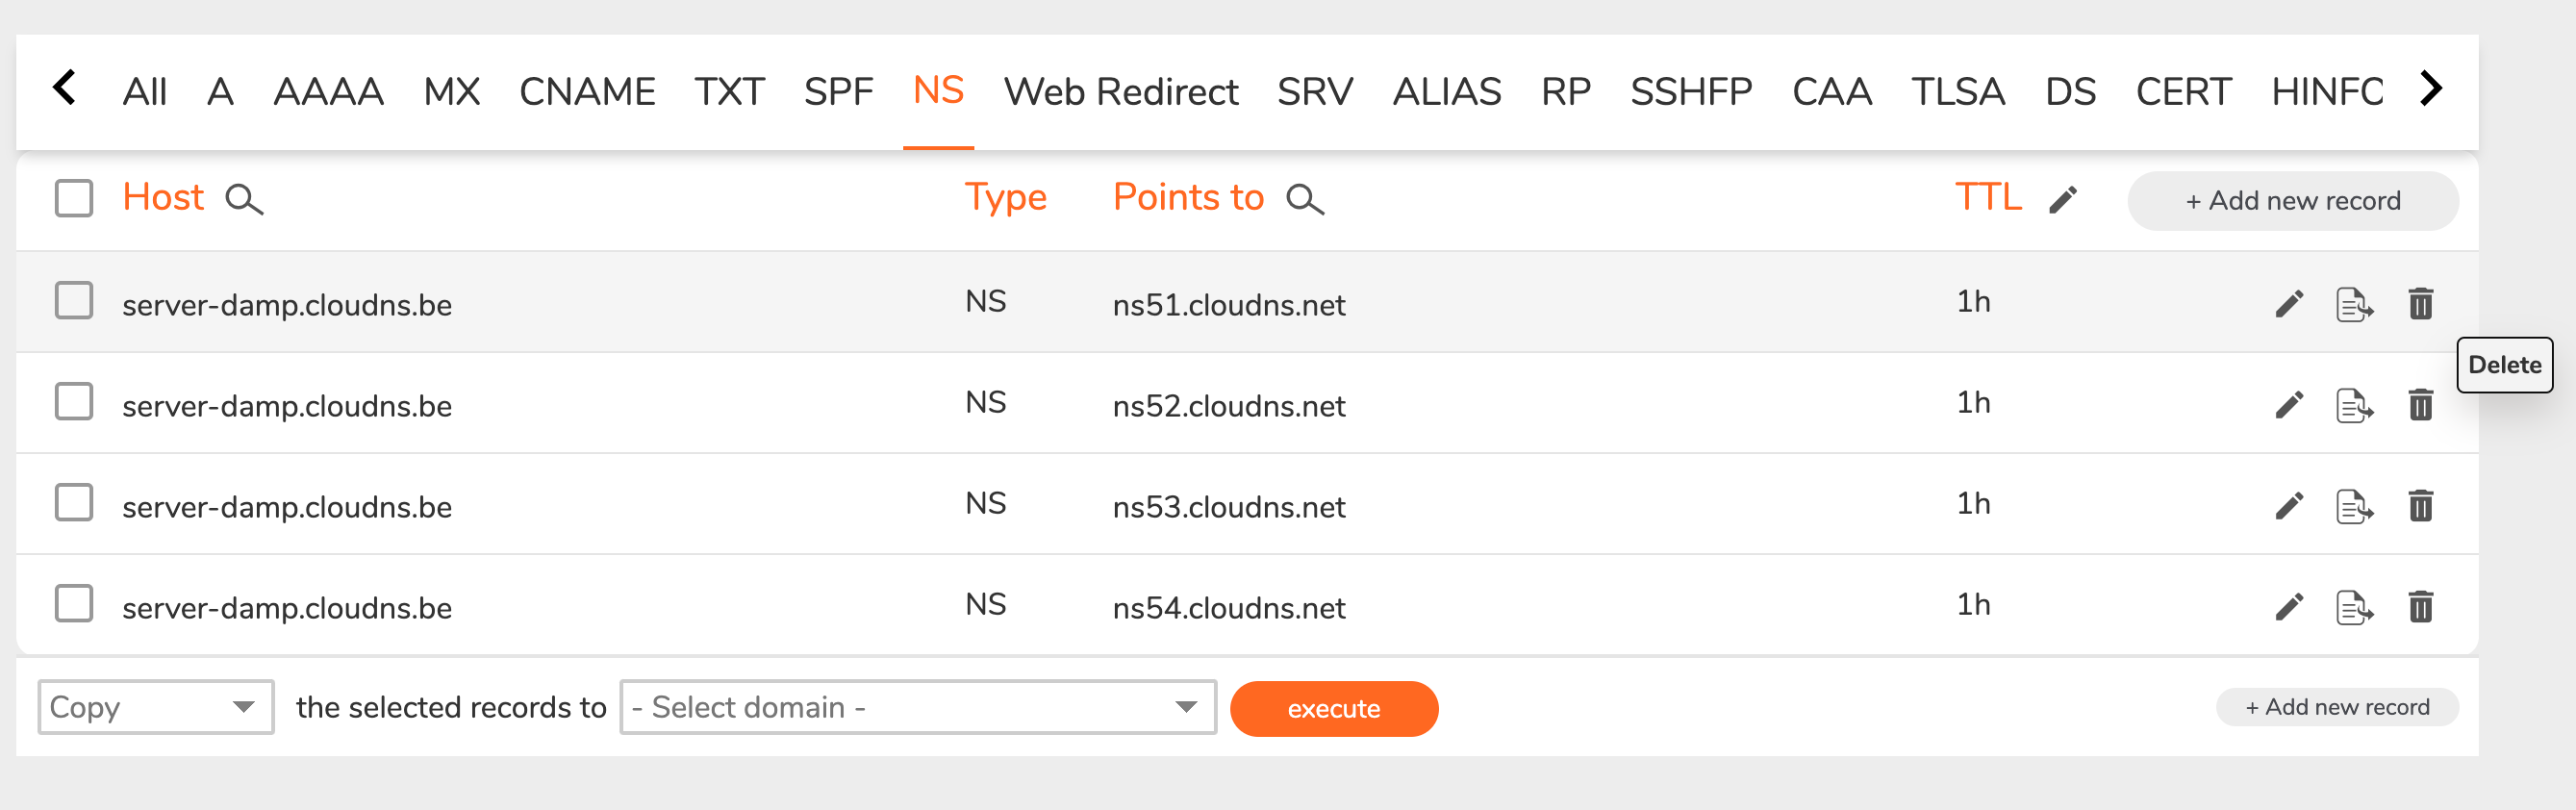Image resolution: width=2576 pixels, height=810 pixels.
Task: Edit the ns54.cloudns.net record
Action: tap(2289, 606)
